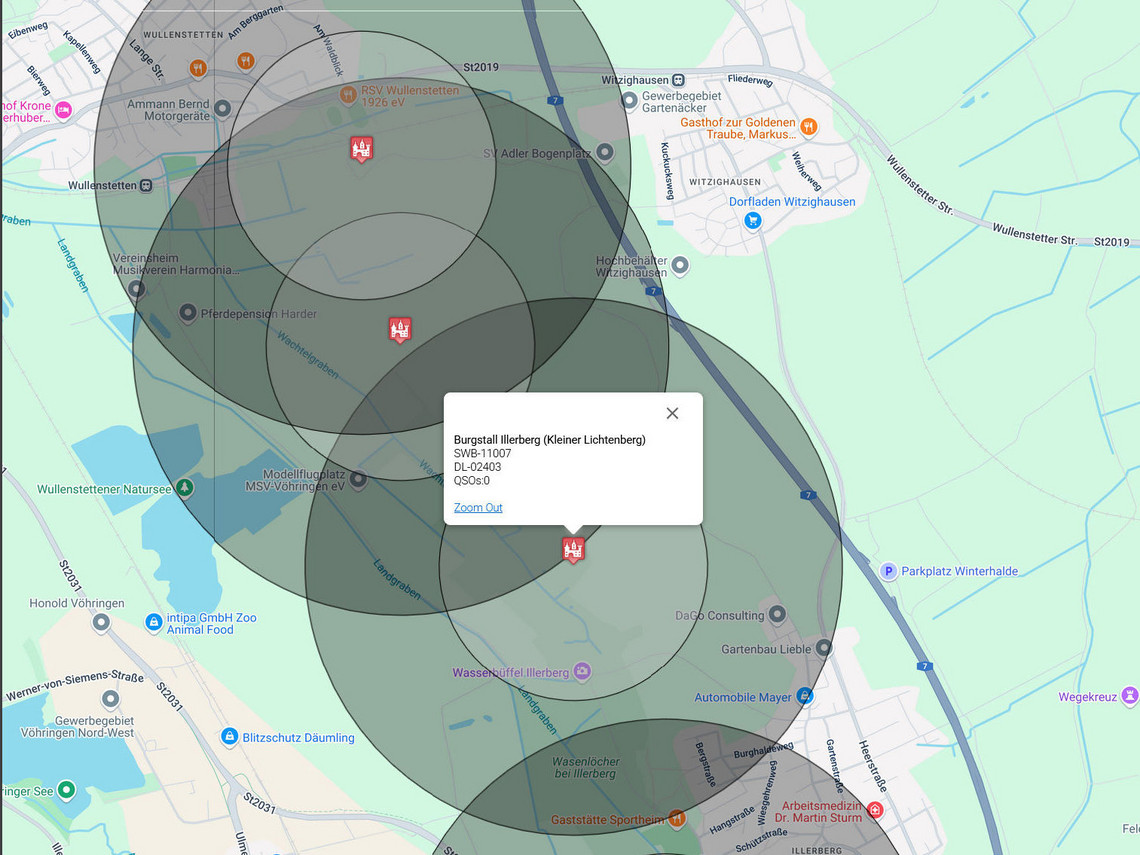Click the Wullenstettener Natursee label

[105, 489]
